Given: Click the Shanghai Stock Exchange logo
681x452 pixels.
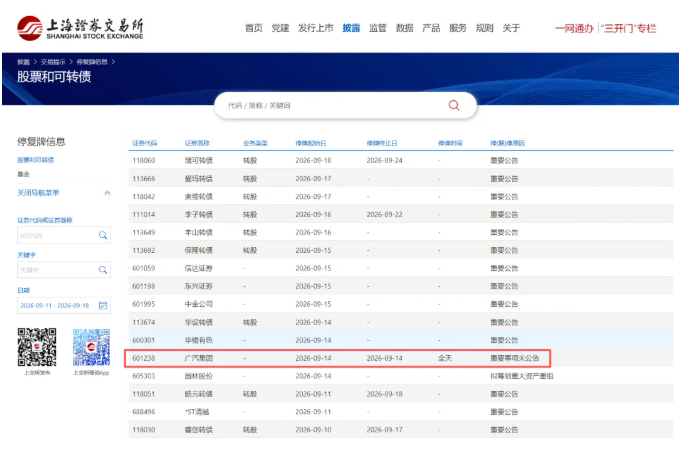Looking at the screenshot, I should [80, 29].
